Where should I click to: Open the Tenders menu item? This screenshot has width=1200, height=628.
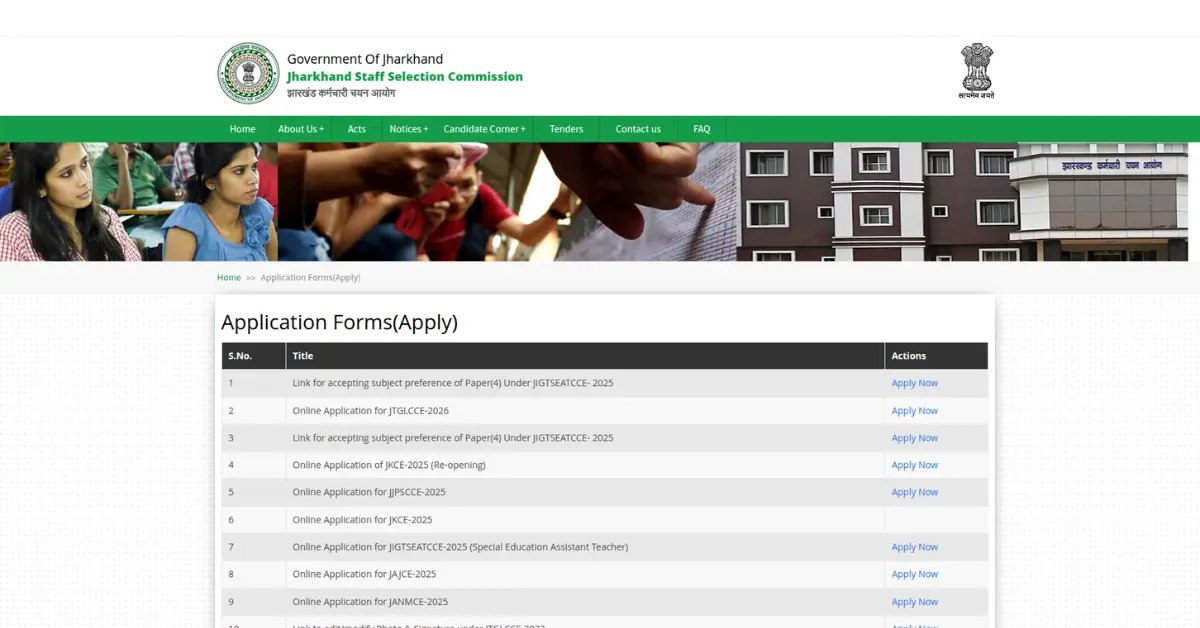click(x=566, y=129)
